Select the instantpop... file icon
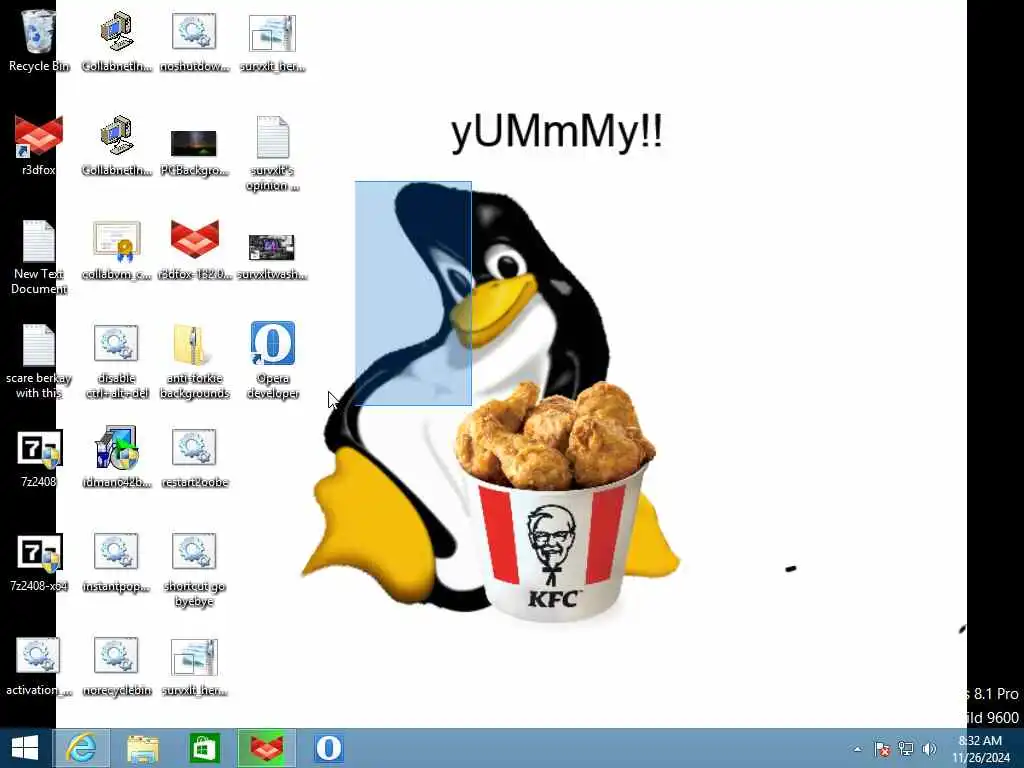The height and width of the screenshot is (768, 1024). [x=116, y=562]
